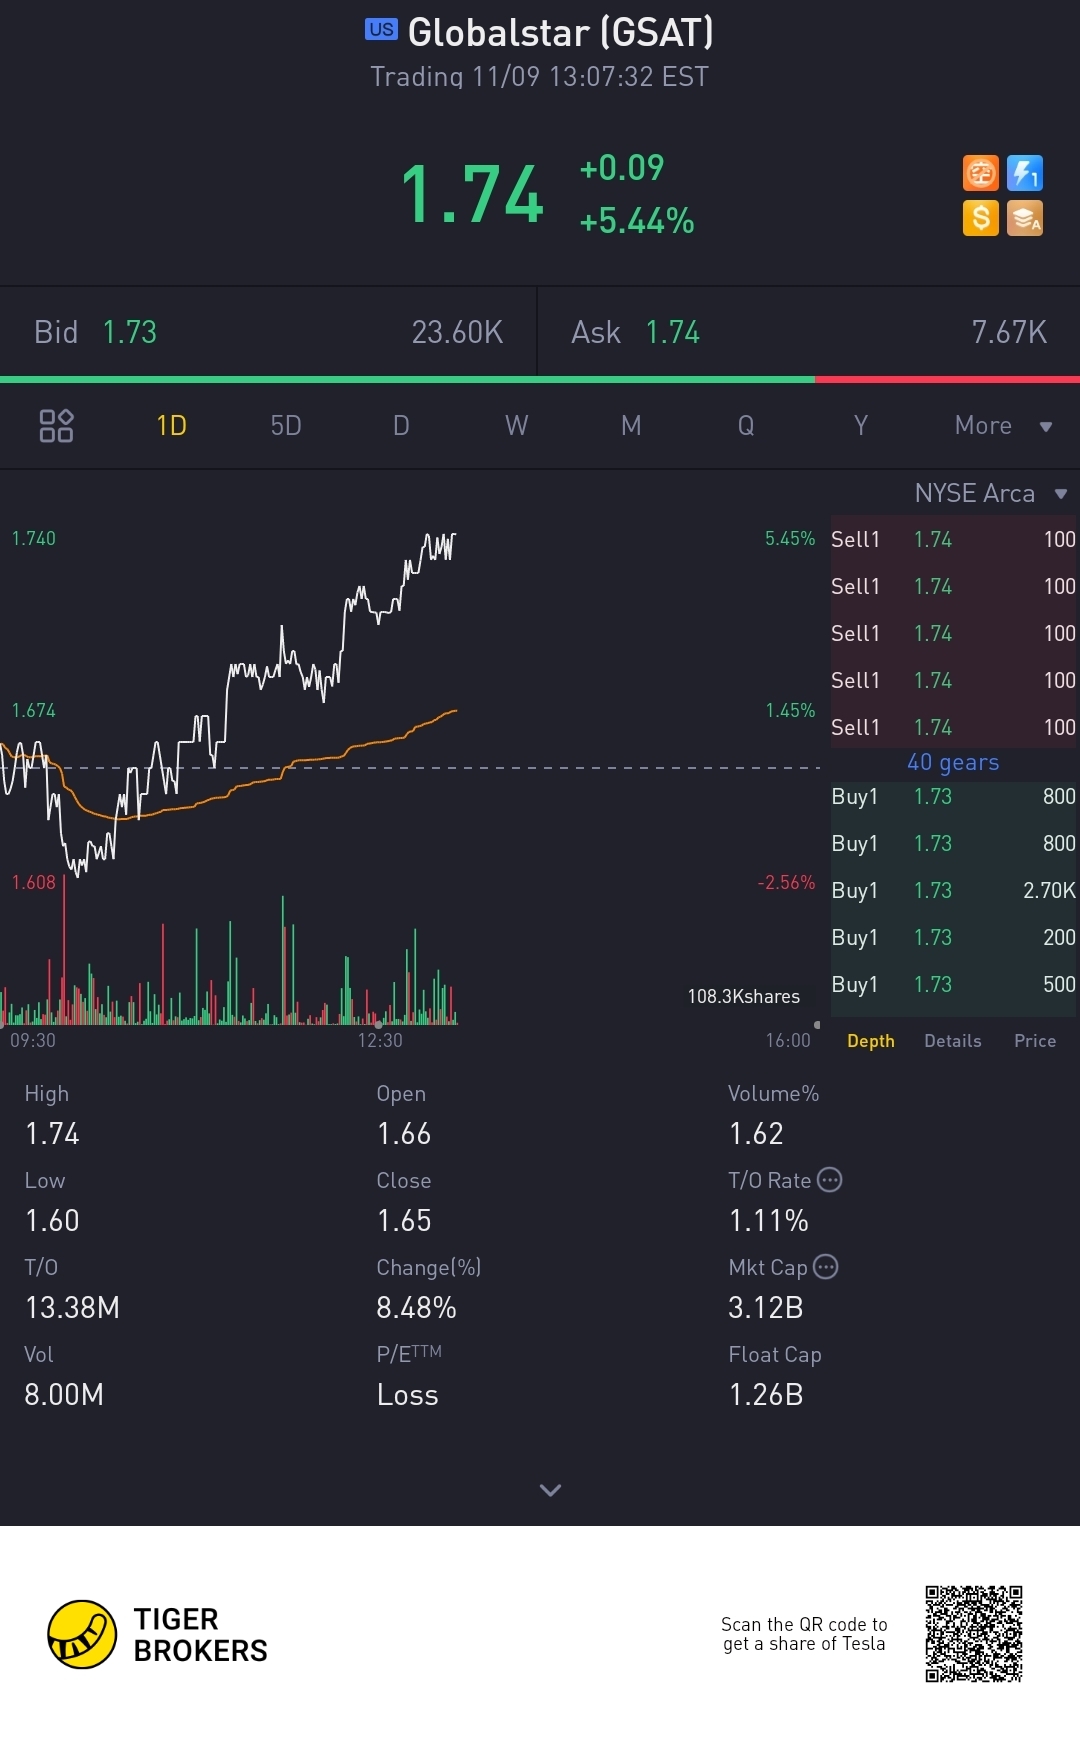The image size is (1080, 1743).
Task: Tap the 23.60K bid size
Action: pyautogui.click(x=457, y=332)
